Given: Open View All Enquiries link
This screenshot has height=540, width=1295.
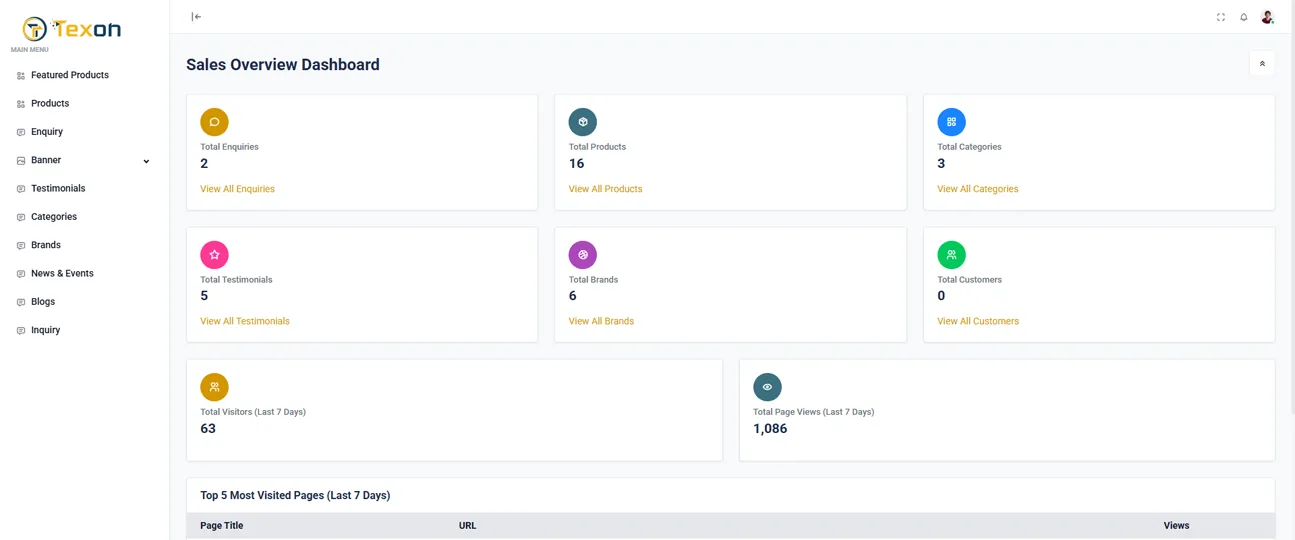Looking at the screenshot, I should click(x=237, y=189).
